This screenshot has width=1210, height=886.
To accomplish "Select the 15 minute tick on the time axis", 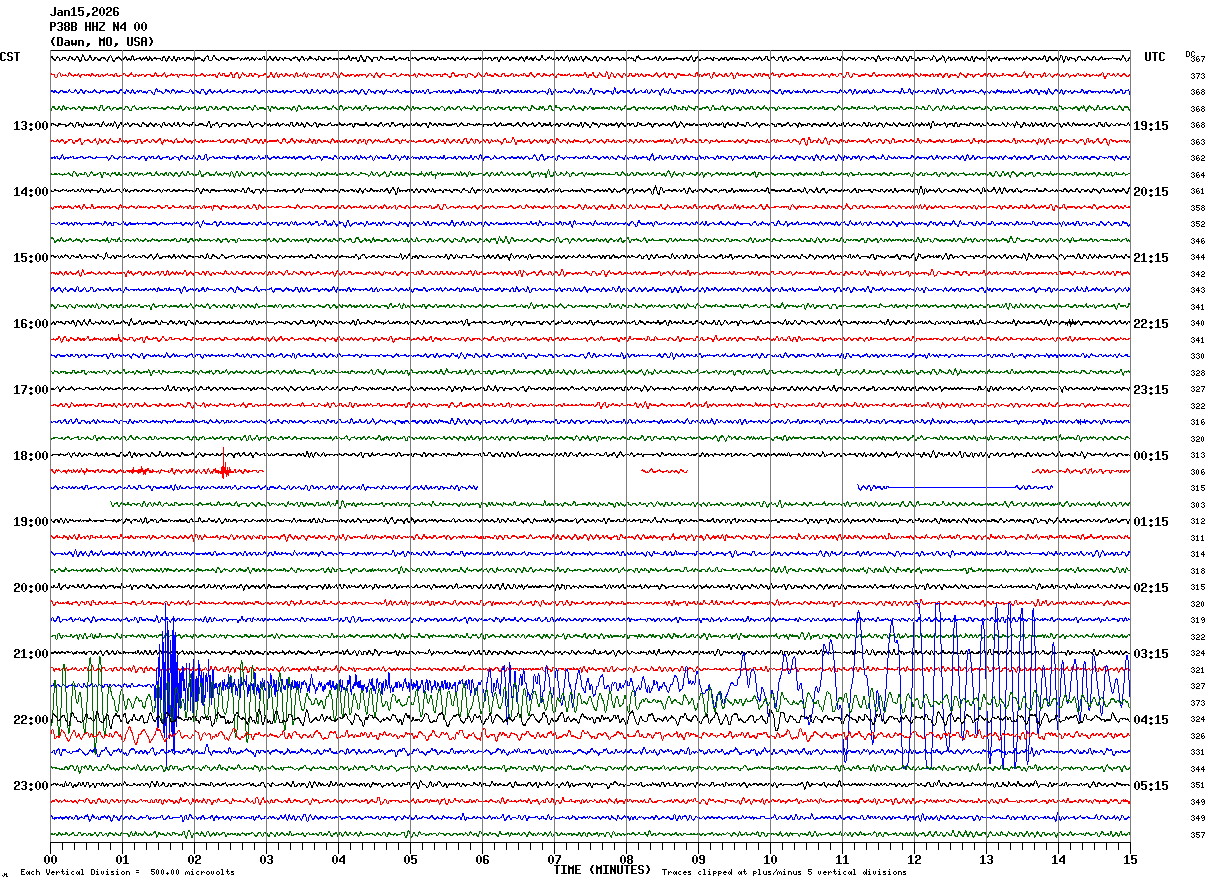I will [x=1129, y=859].
